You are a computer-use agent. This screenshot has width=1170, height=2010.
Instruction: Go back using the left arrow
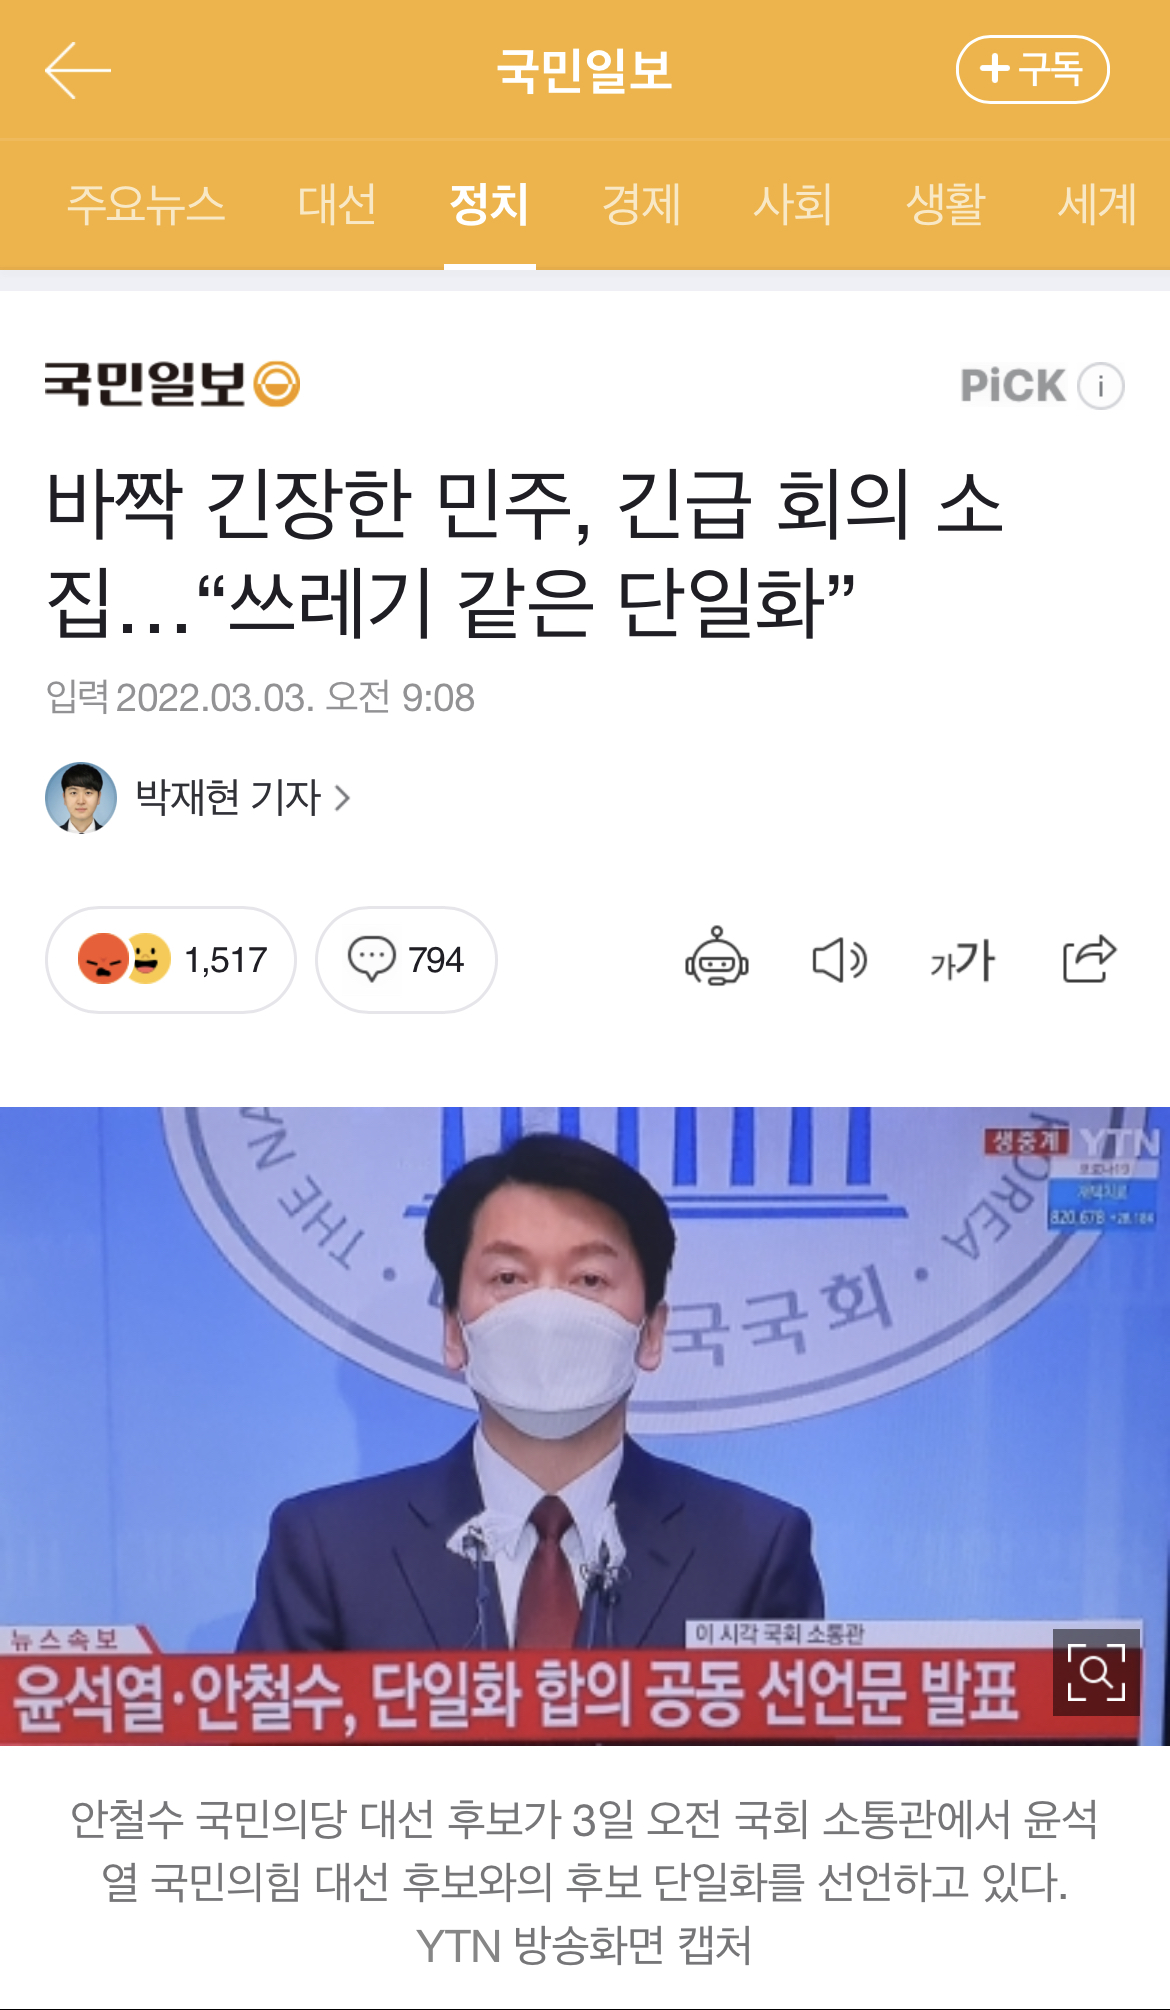click(77, 70)
